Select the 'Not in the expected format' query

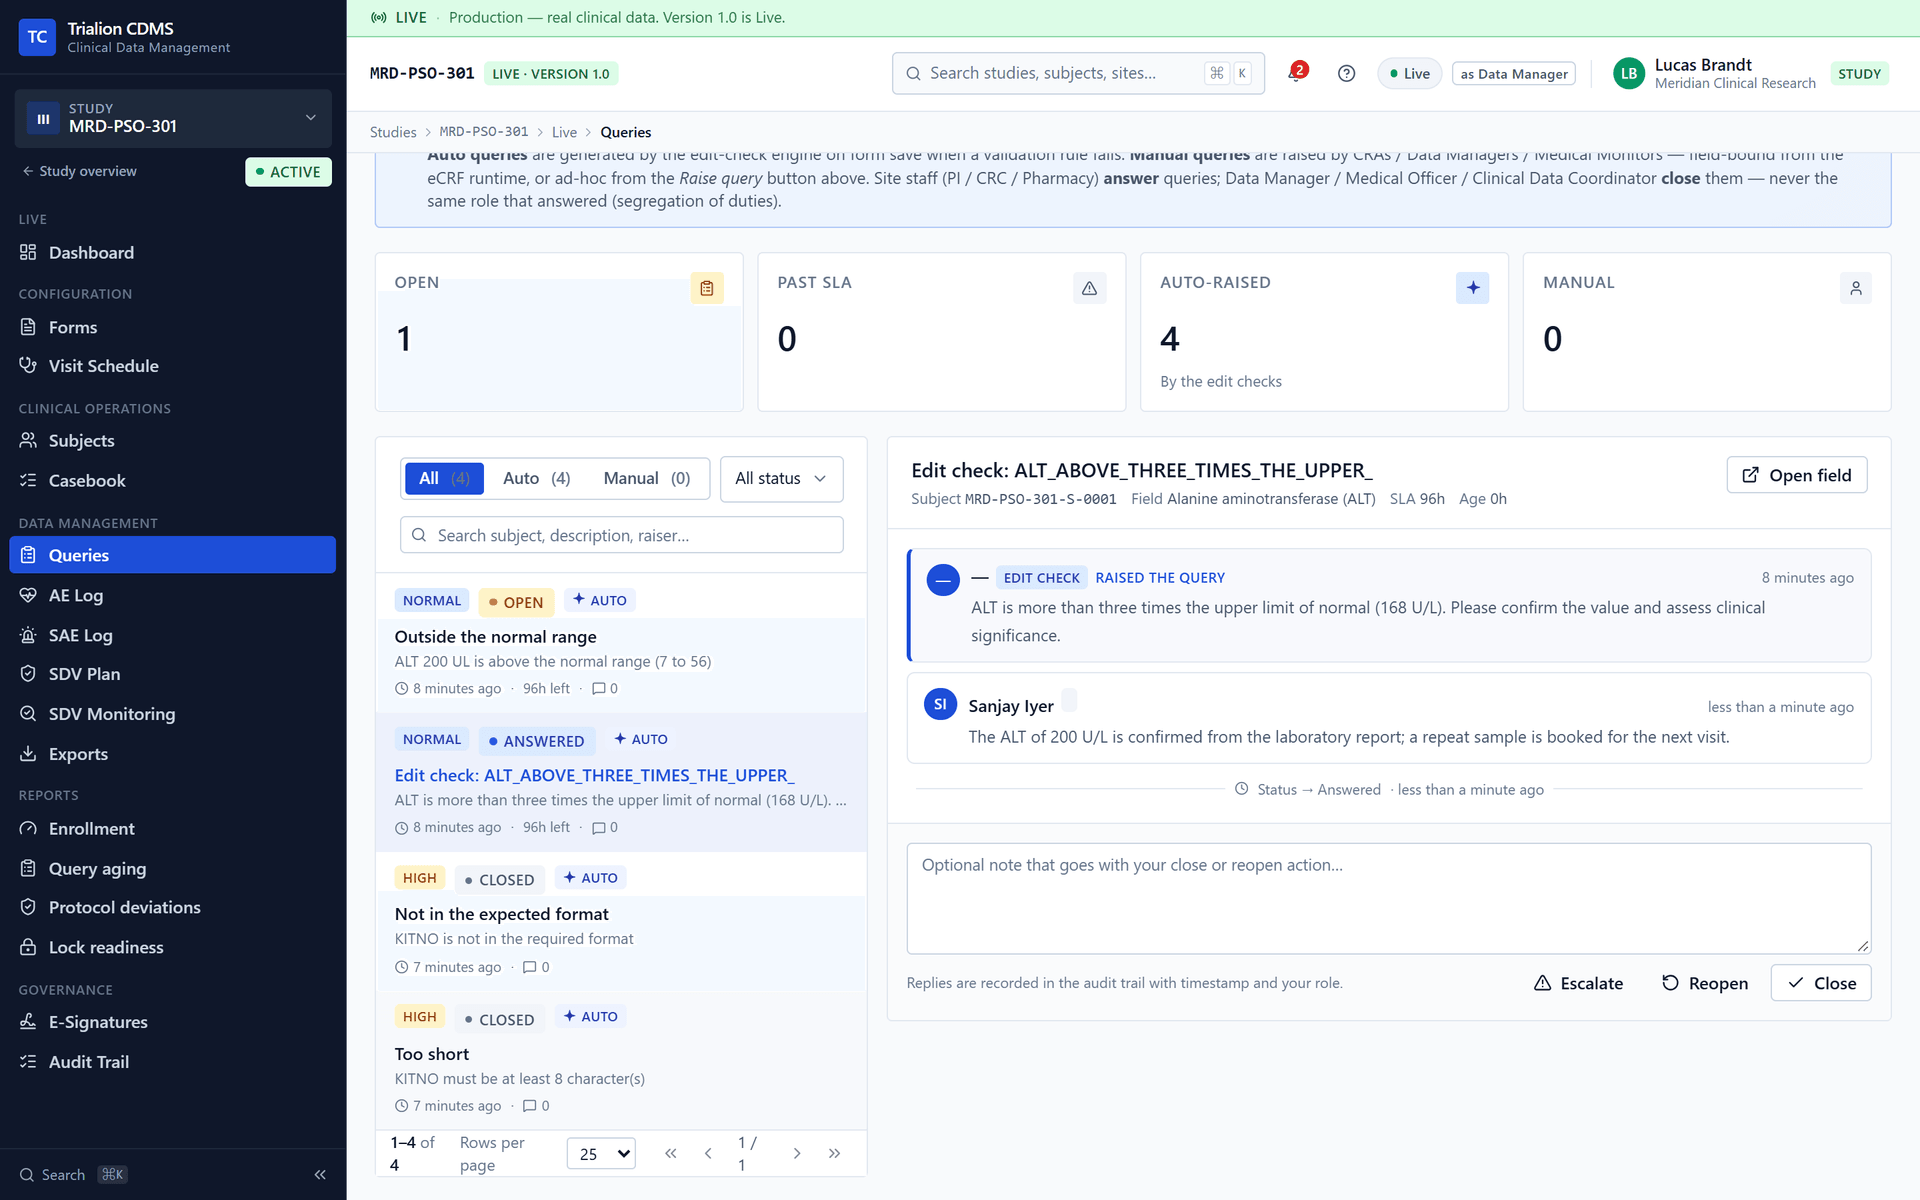pos(621,921)
